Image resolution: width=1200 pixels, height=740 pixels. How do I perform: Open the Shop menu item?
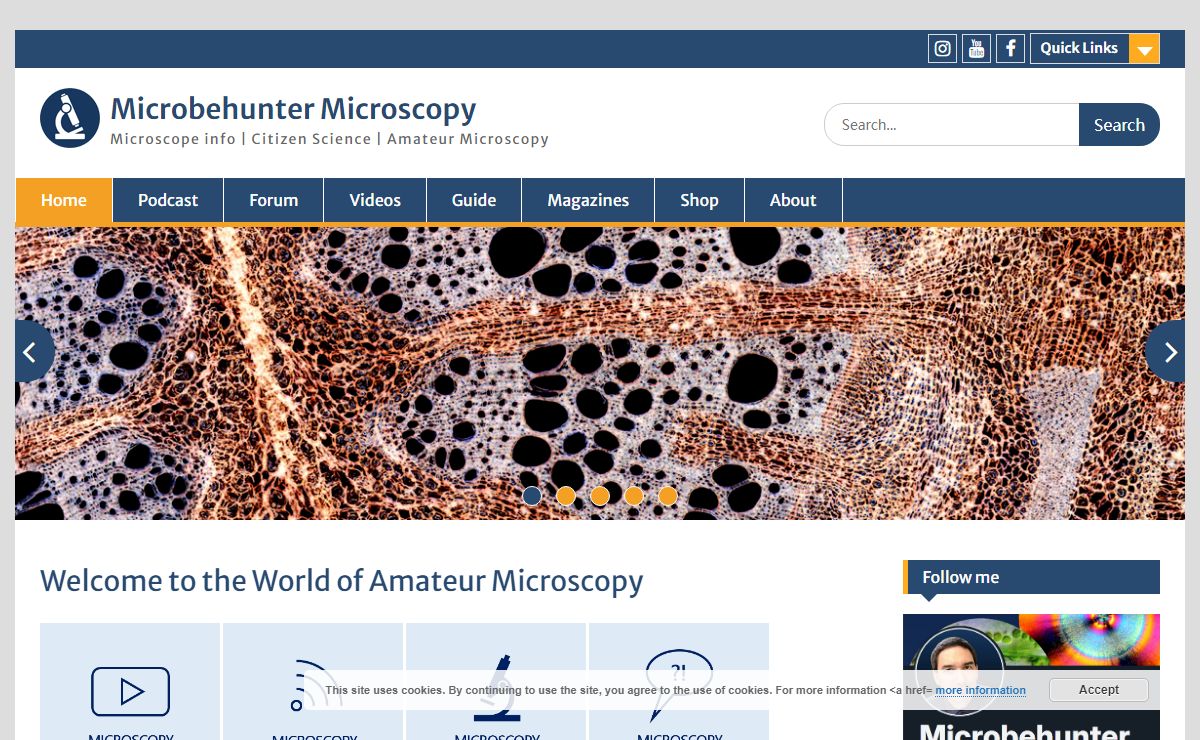(x=699, y=200)
